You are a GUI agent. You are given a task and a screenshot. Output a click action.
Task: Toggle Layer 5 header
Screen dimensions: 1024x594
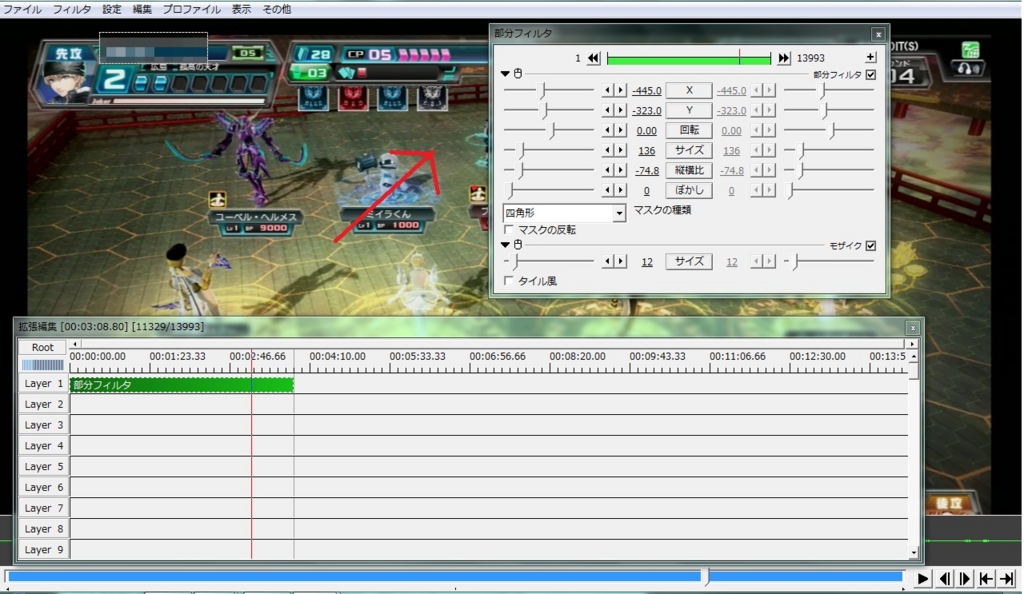tap(44, 467)
